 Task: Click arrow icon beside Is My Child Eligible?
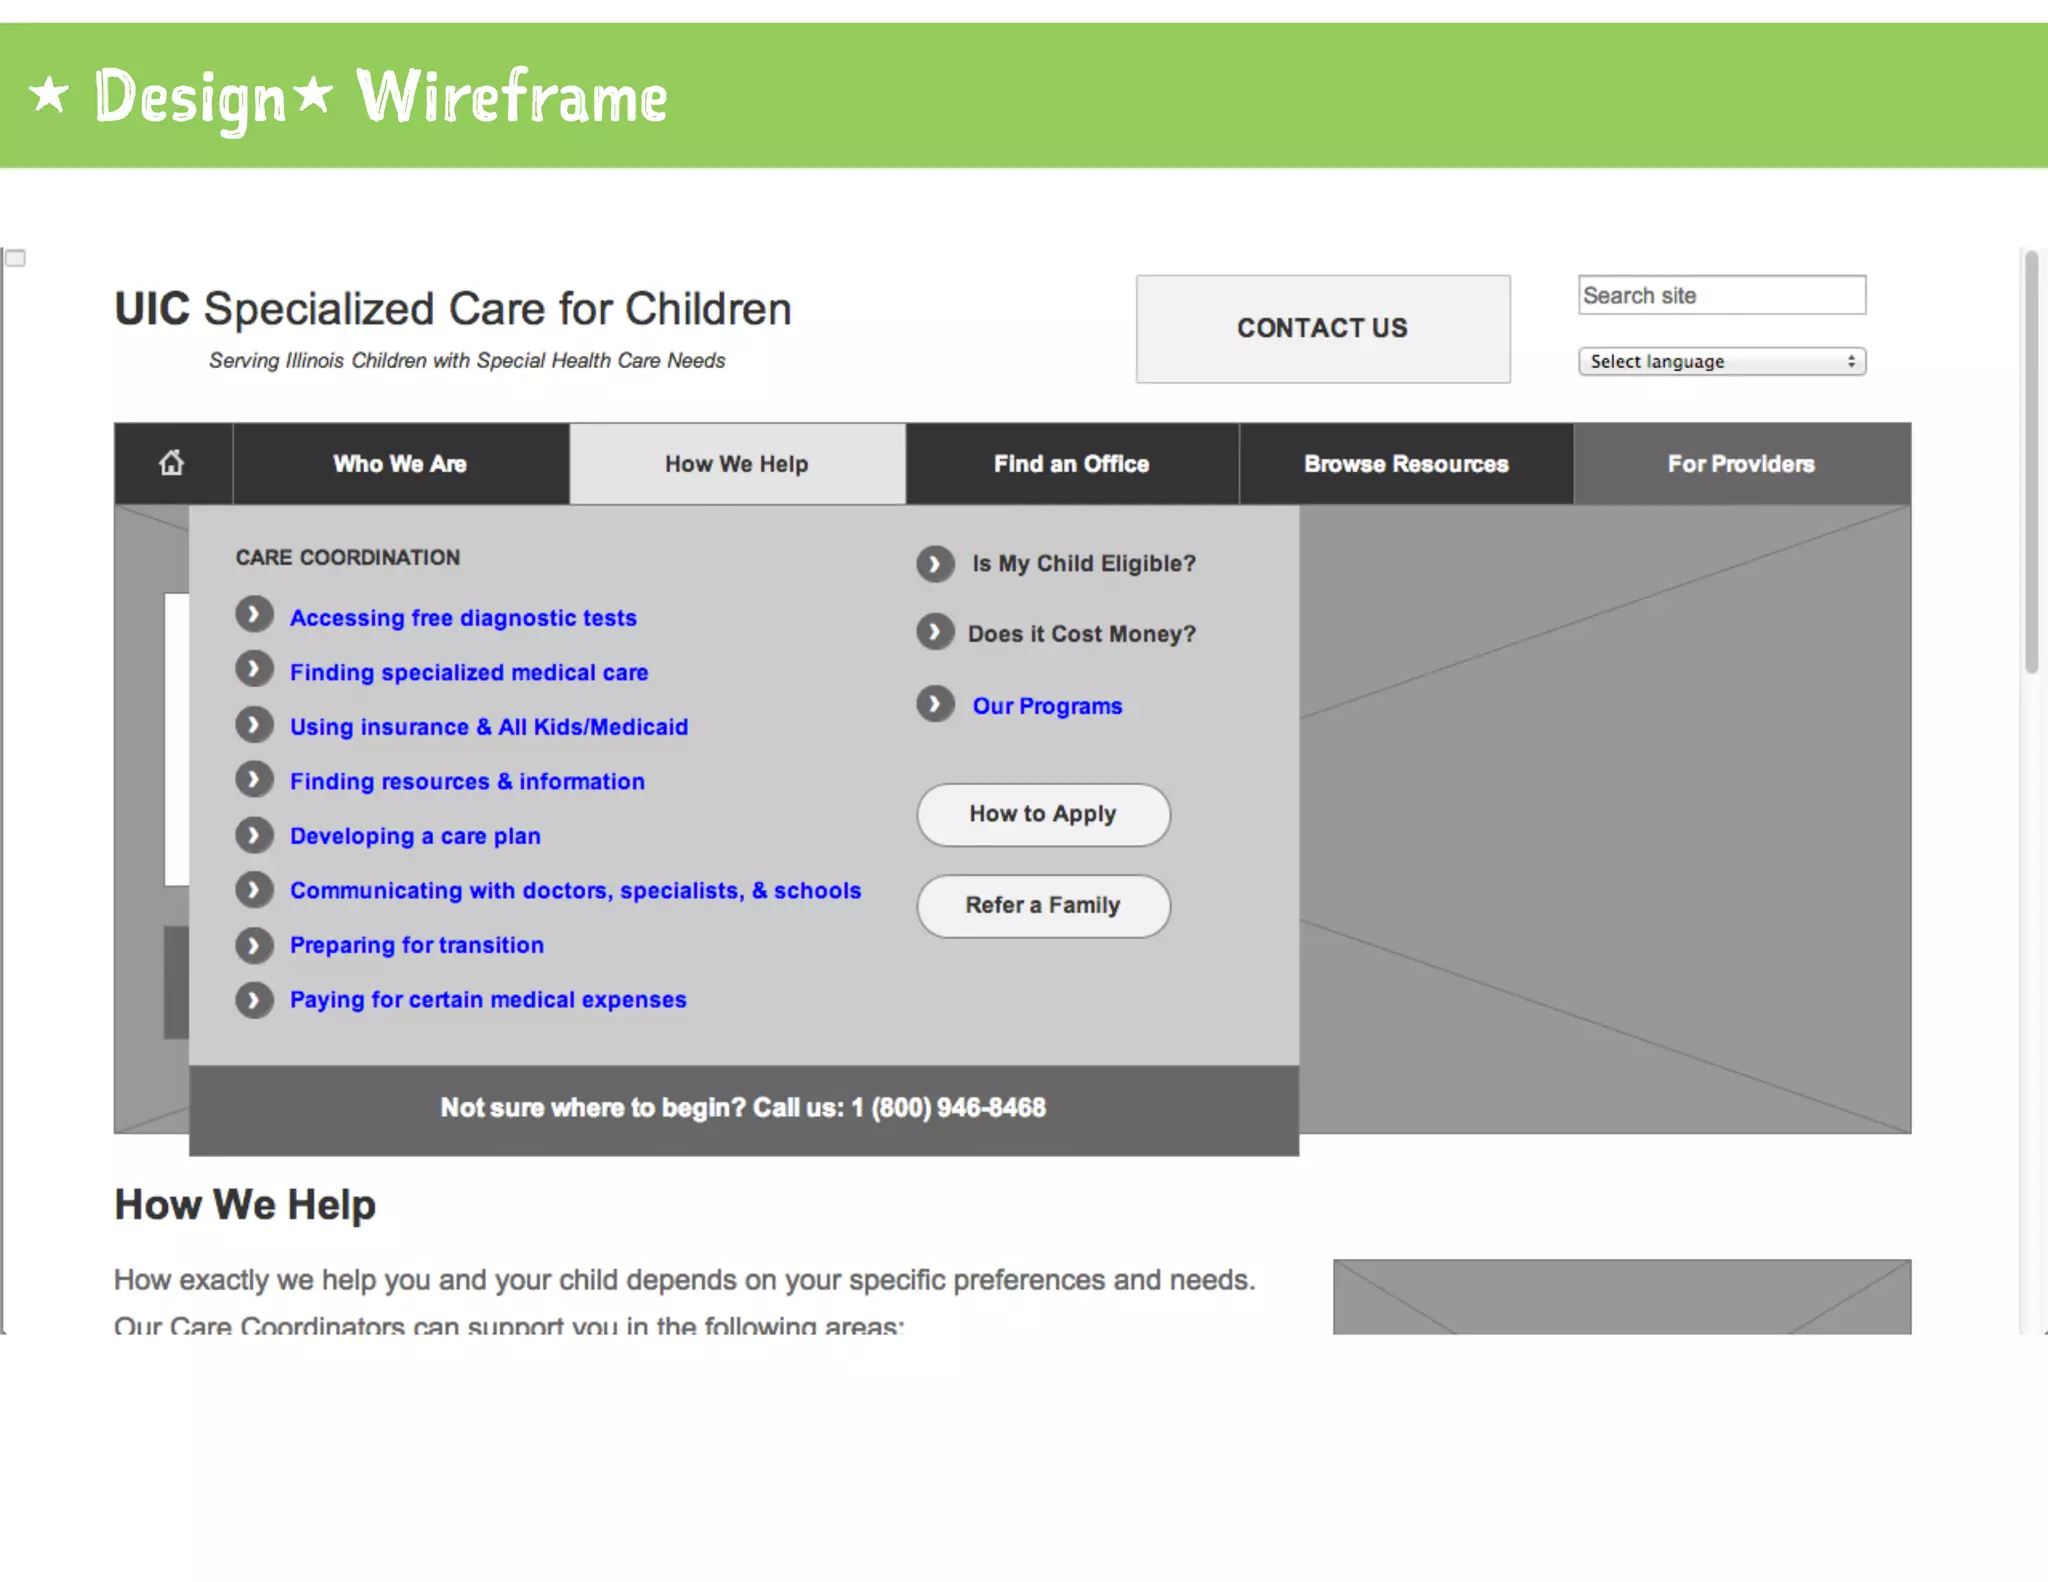pos(935,564)
